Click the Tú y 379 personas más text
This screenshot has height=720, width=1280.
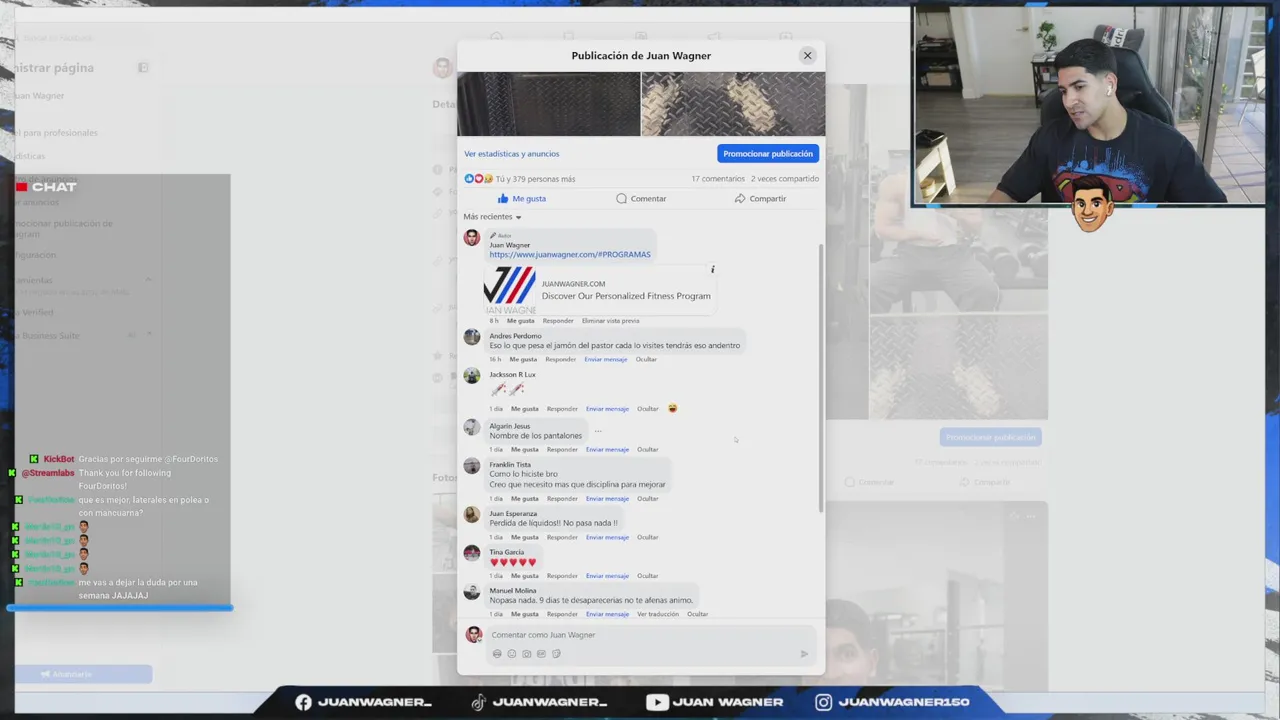tap(535, 179)
